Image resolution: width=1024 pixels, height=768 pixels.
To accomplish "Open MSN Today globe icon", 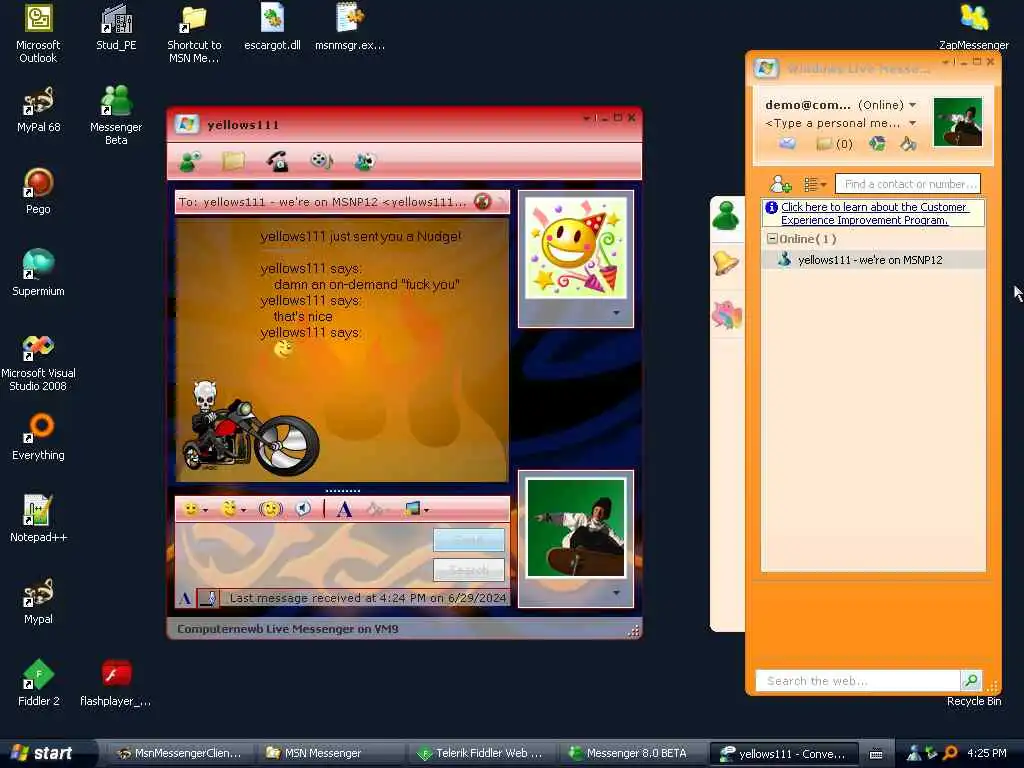I will click(x=877, y=144).
